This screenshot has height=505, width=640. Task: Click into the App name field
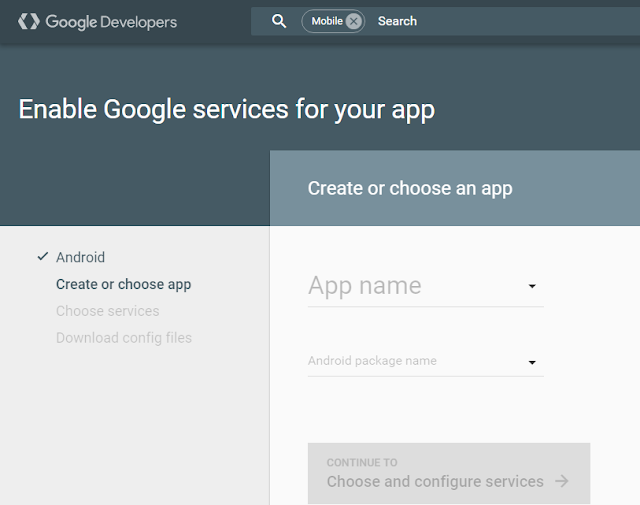pos(426,286)
